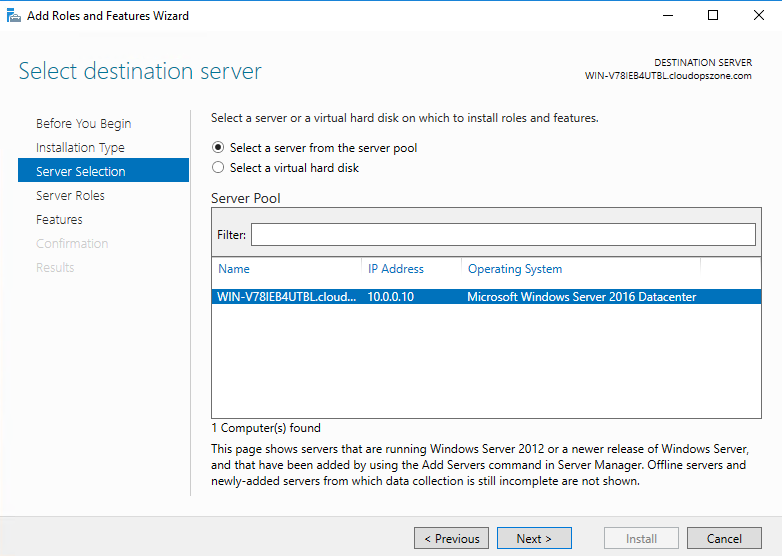This screenshot has height=556, width=782.
Task: Jump to the Server Roles step
Action: point(70,195)
